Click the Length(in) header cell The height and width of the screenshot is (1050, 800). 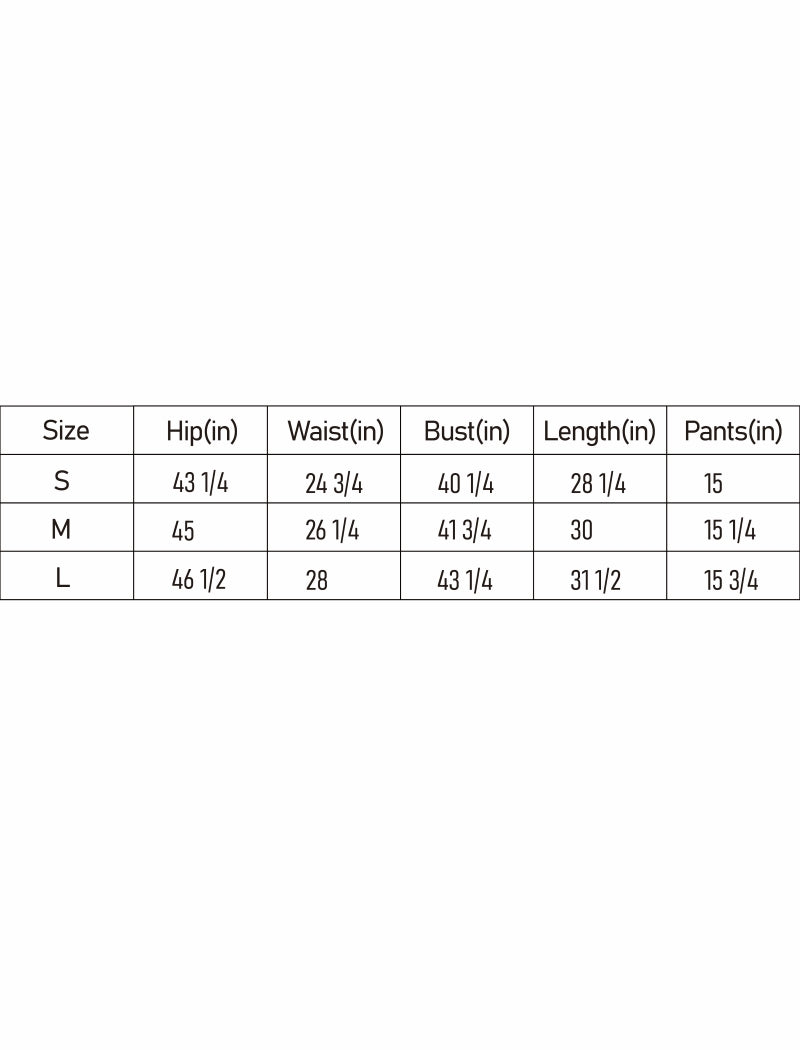coord(600,431)
